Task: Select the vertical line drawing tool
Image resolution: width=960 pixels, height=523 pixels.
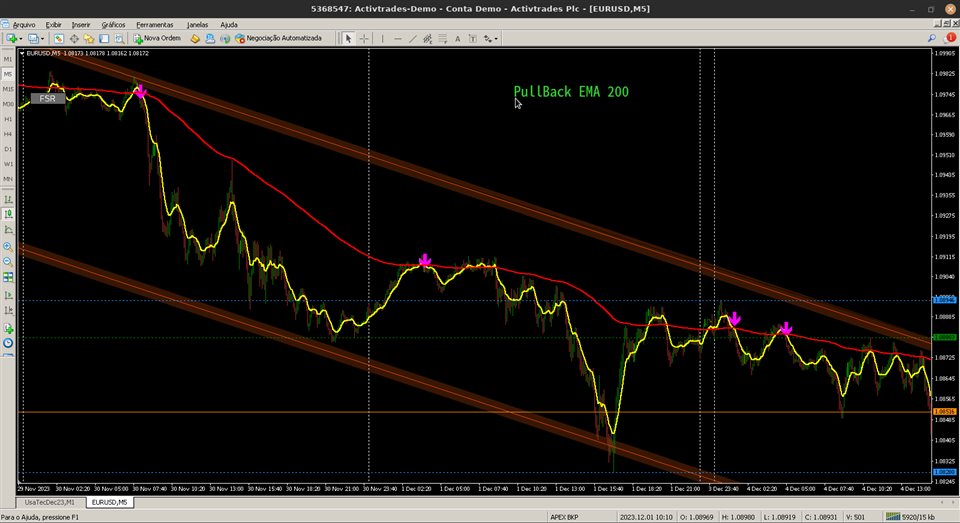Action: 382,39
